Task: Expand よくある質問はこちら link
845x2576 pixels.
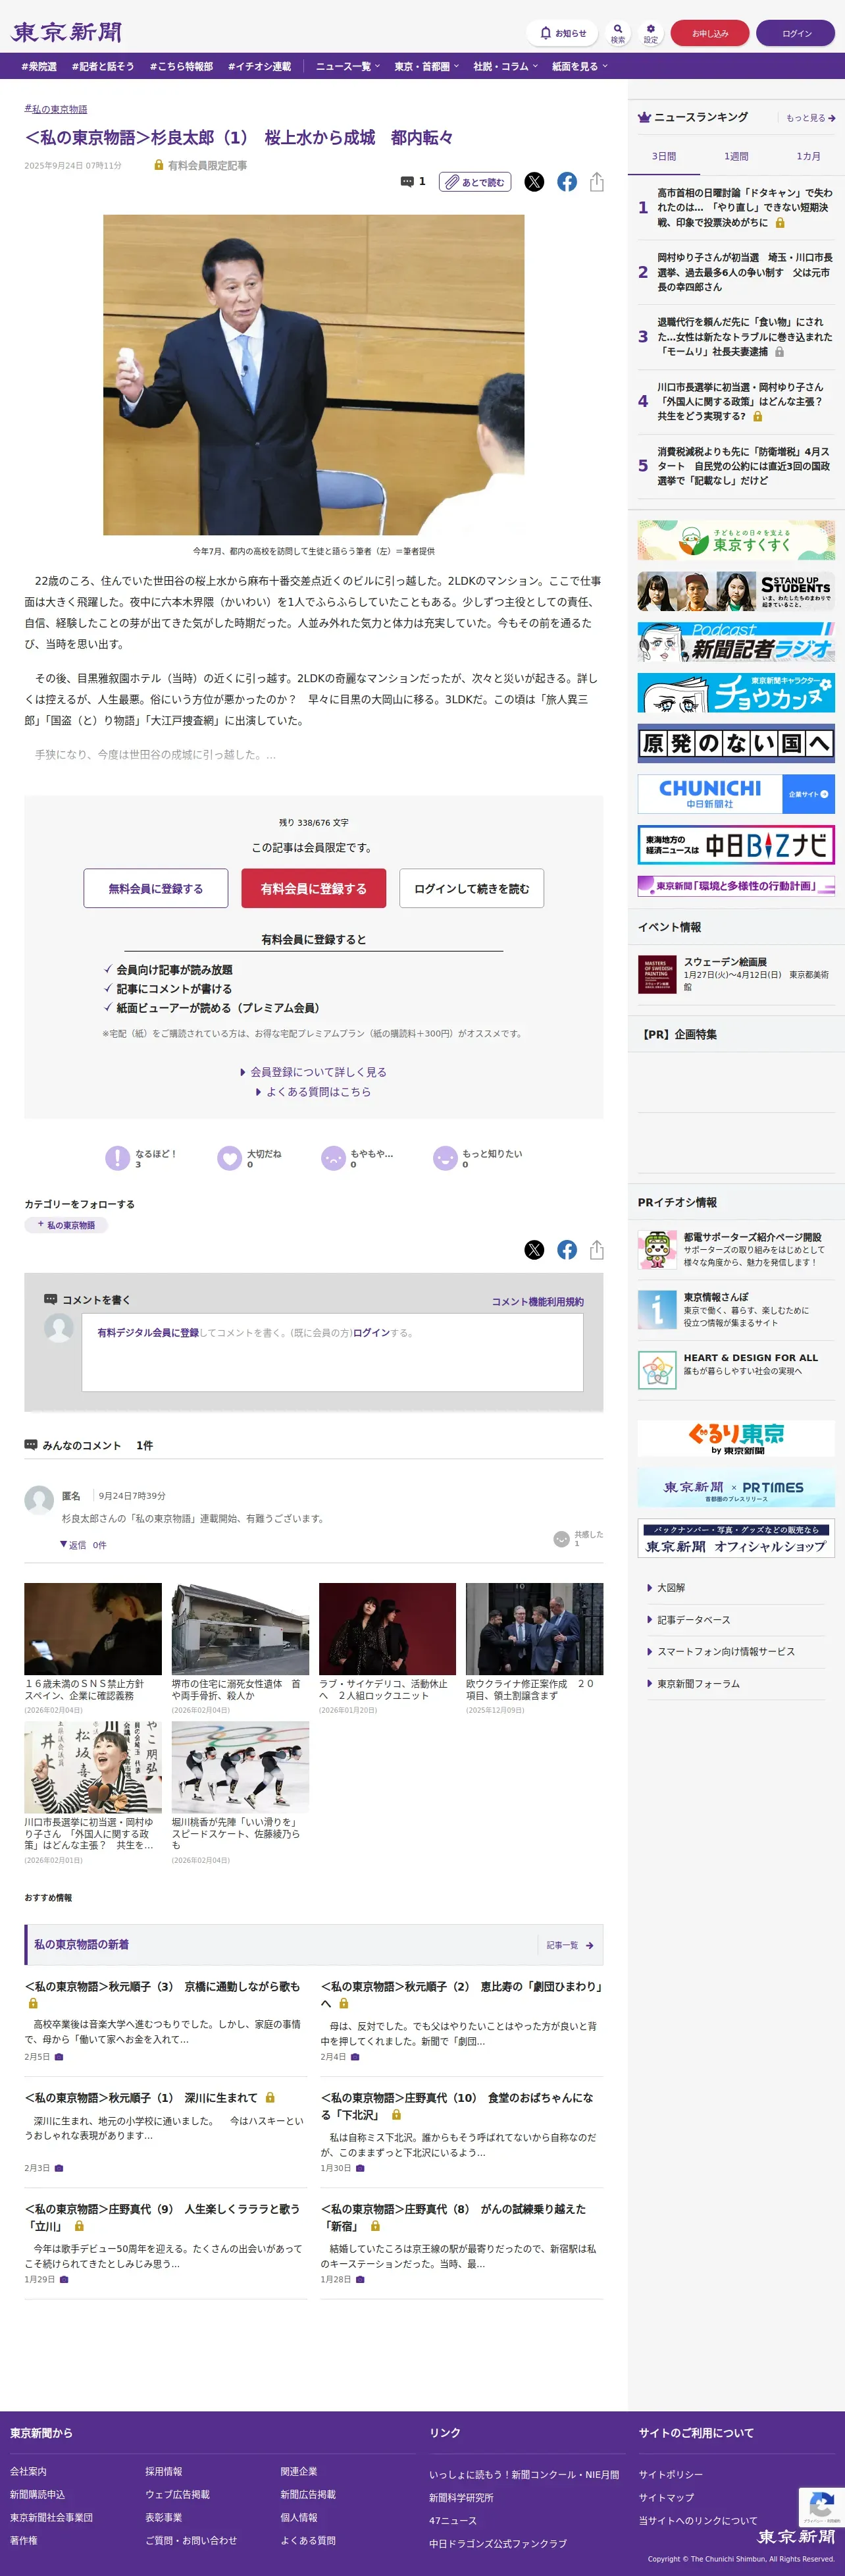Action: [x=313, y=1091]
